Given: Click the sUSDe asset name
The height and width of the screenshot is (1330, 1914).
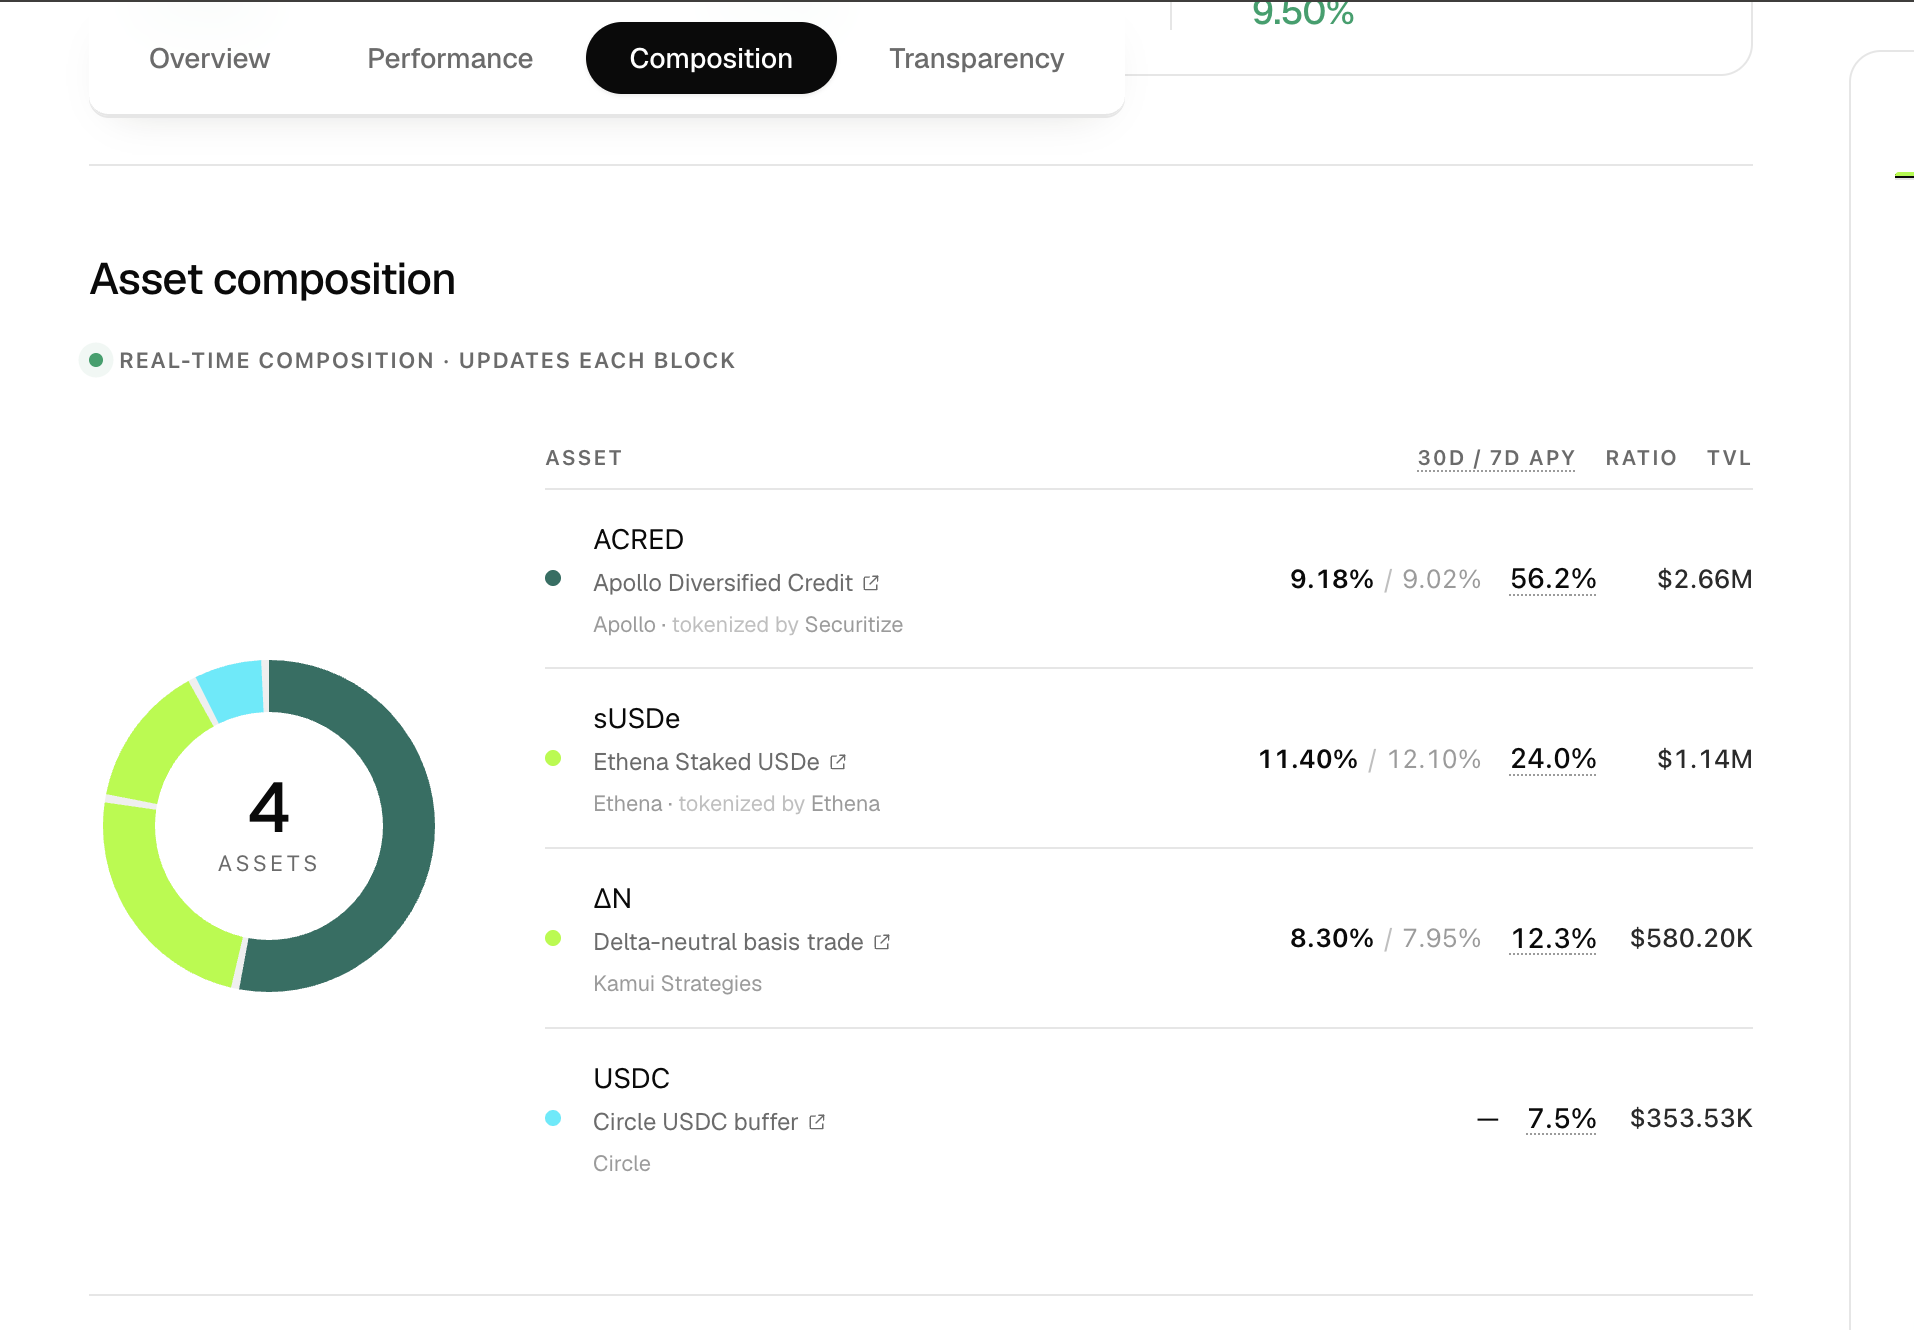Looking at the screenshot, I should pyautogui.click(x=636, y=719).
